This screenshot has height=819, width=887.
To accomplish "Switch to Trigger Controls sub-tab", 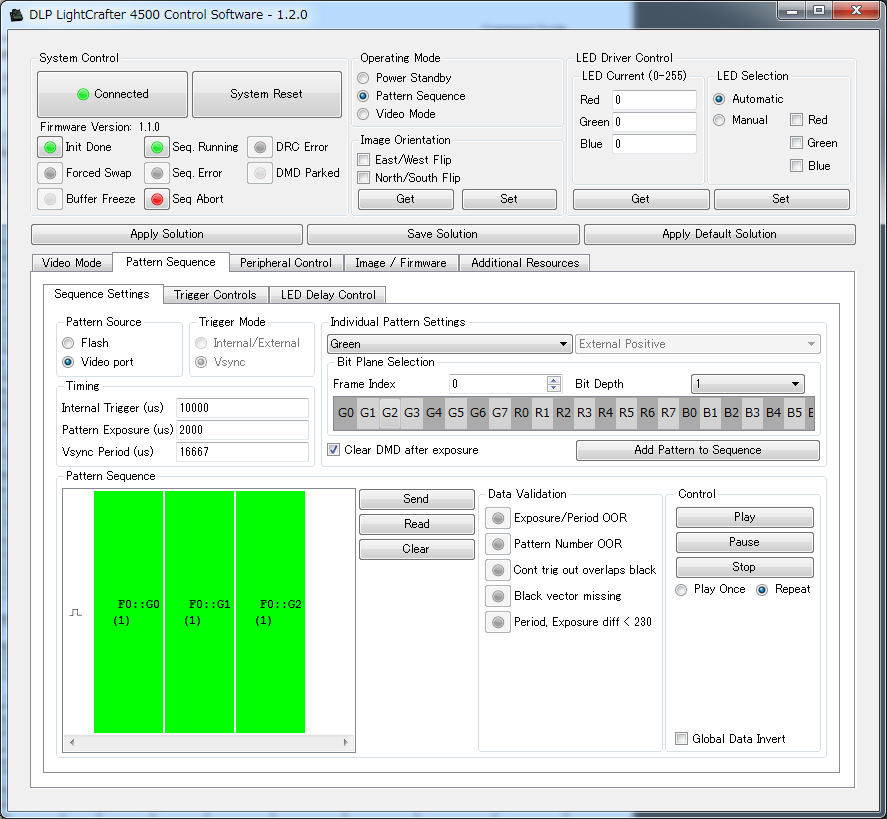I will point(215,295).
